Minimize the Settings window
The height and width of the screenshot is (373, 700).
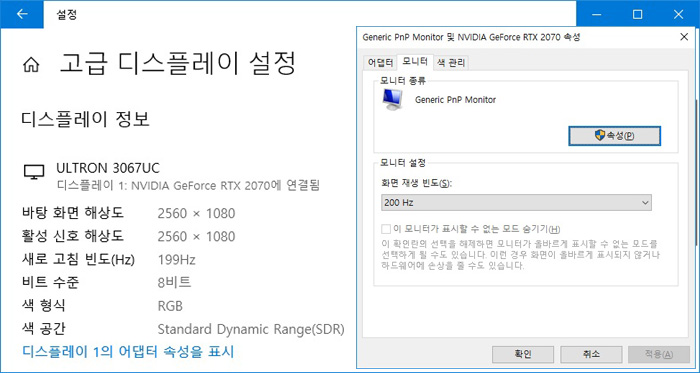point(596,14)
